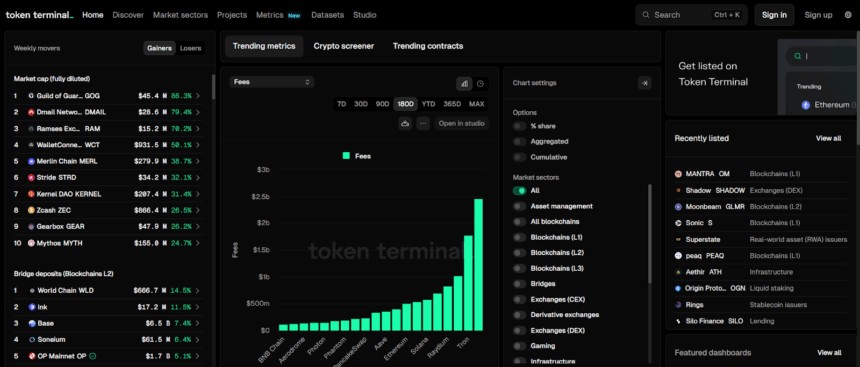
Task: Open the three-dot more options menu
Action: tap(423, 123)
